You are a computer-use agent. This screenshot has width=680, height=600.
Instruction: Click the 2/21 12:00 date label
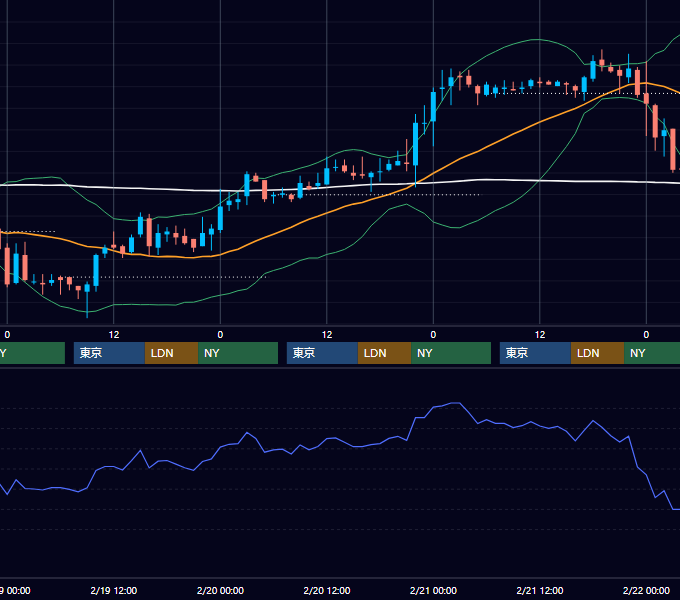pos(540,590)
